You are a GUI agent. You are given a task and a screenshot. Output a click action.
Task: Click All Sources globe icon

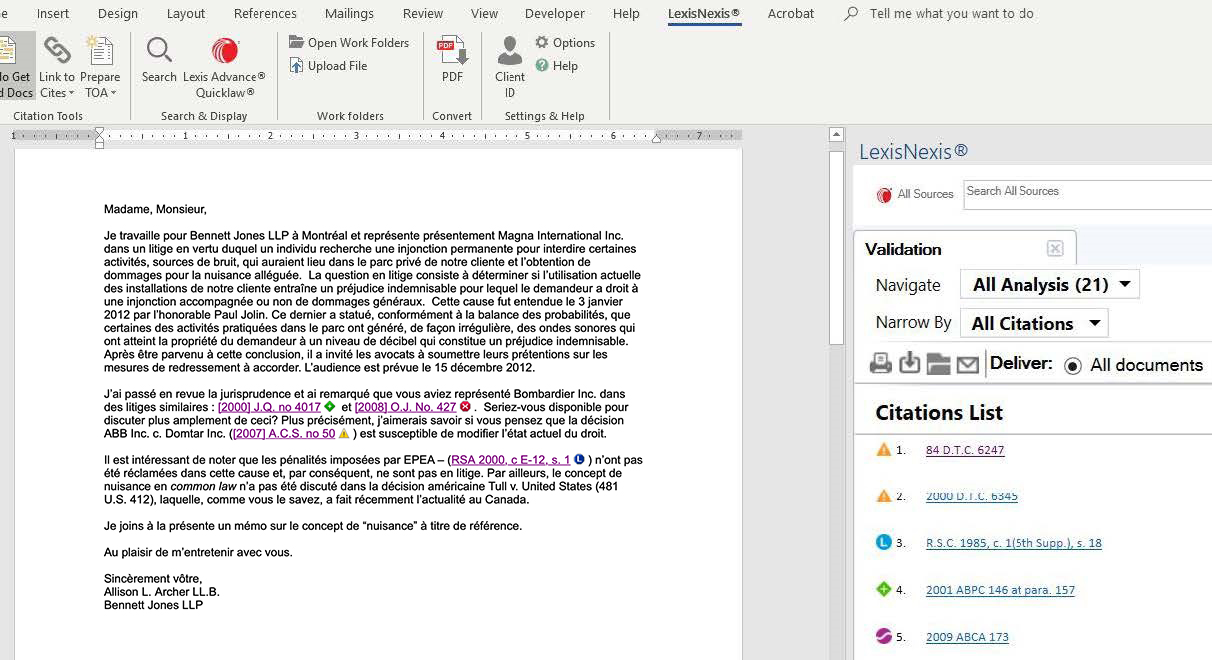[x=884, y=195]
